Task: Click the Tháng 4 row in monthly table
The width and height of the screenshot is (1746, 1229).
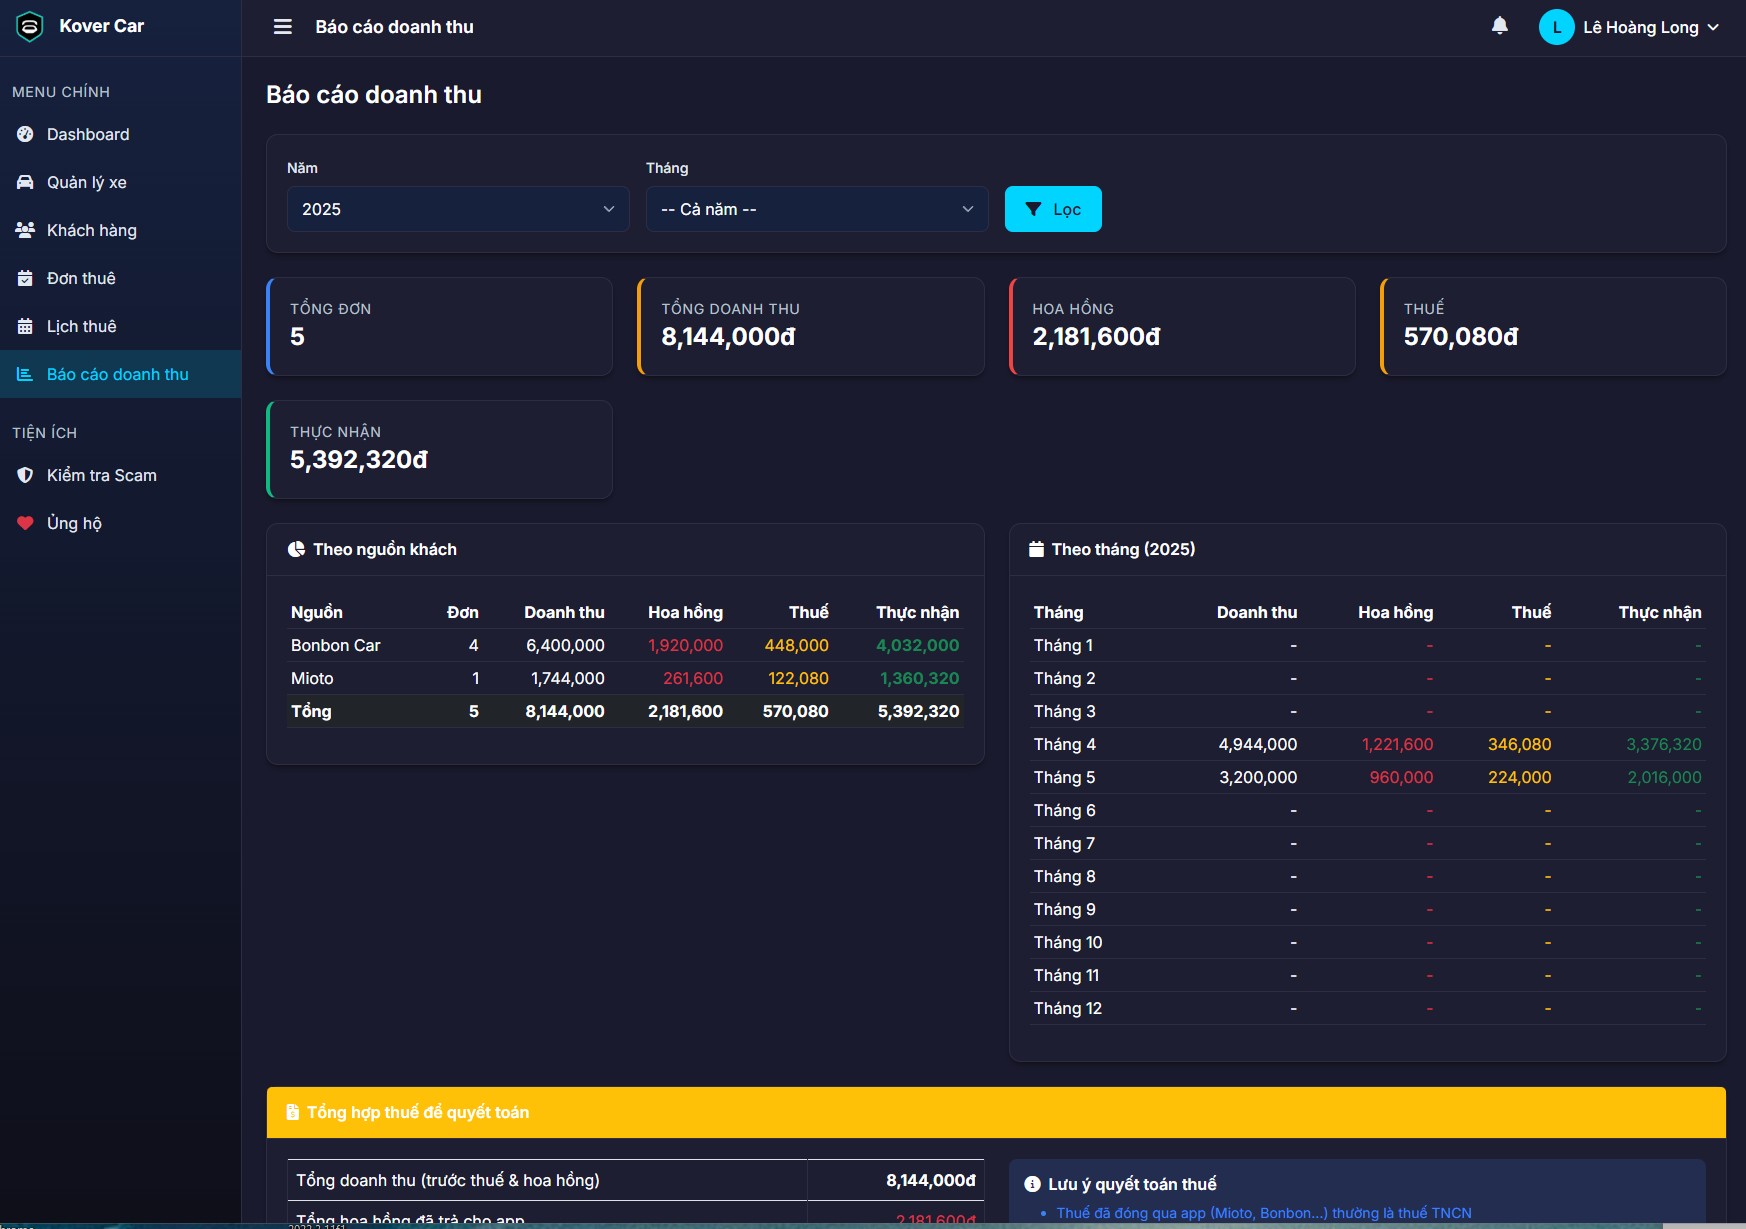Action: tap(1366, 744)
